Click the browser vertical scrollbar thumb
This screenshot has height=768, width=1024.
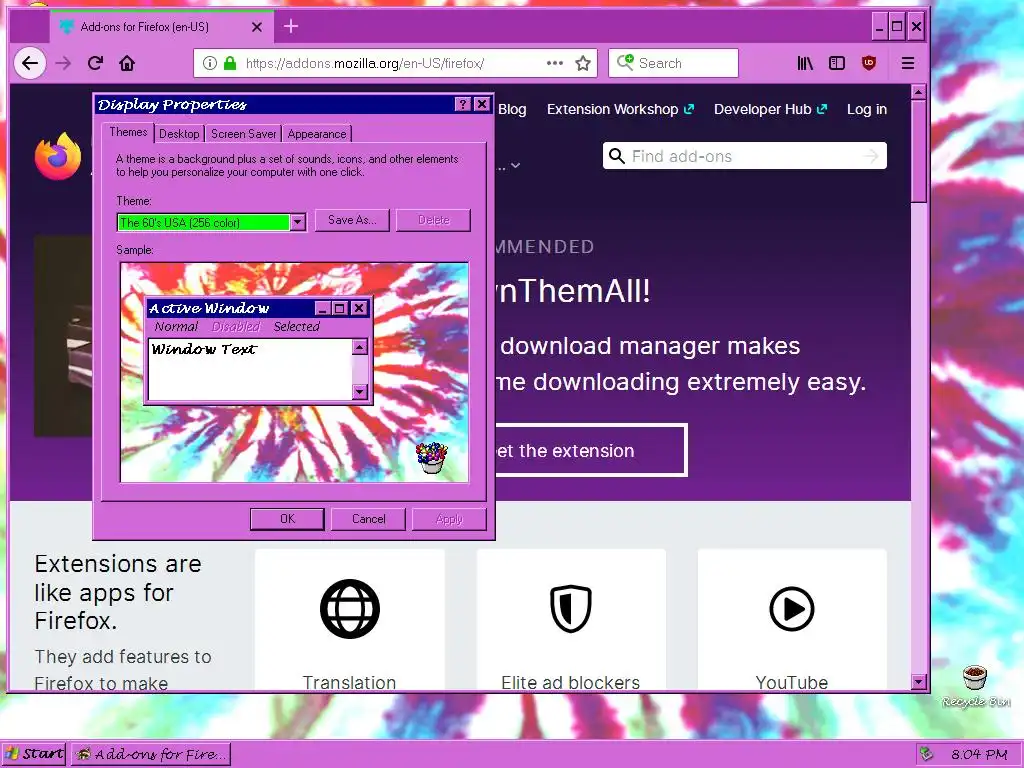coord(918,152)
